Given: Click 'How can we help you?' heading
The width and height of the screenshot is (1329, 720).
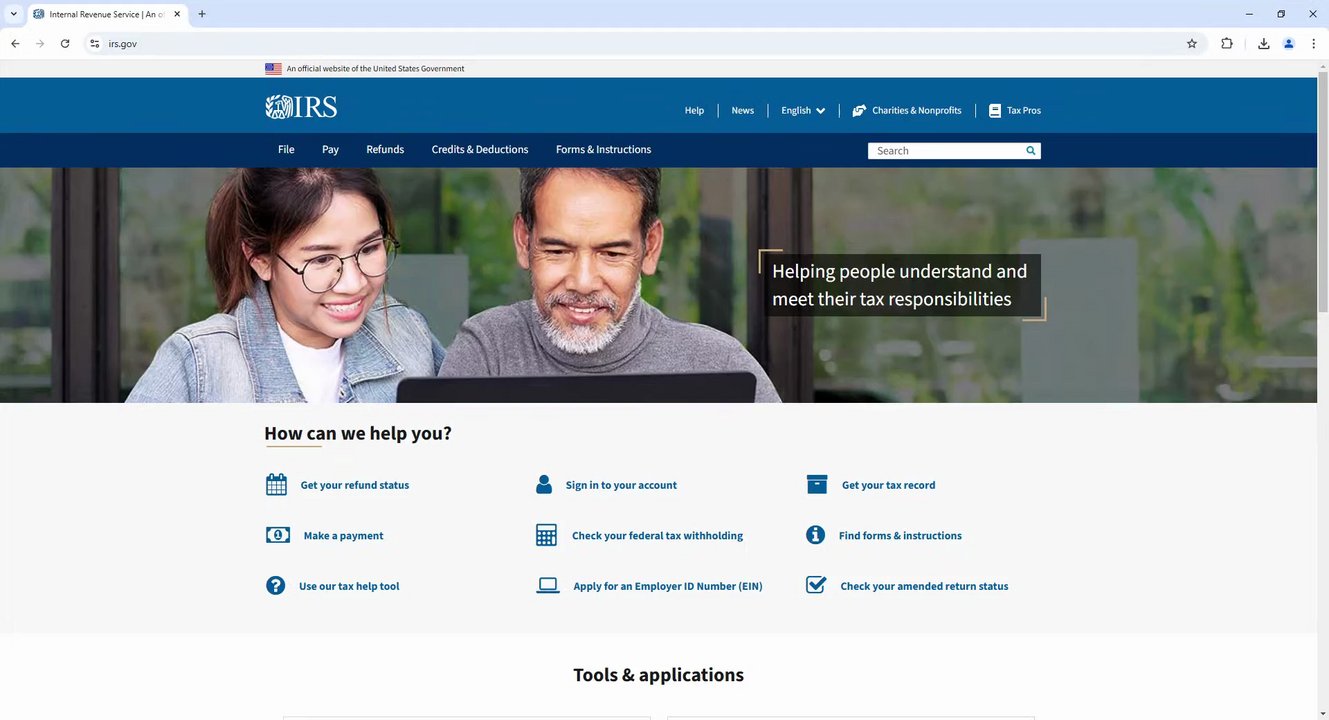Looking at the screenshot, I should (358, 434).
